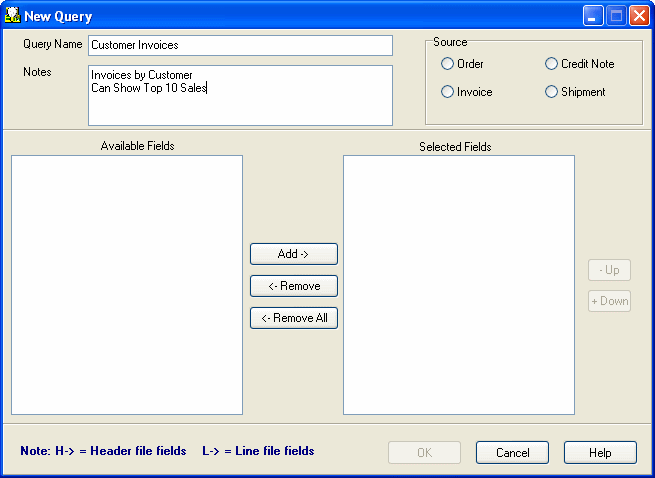Minimize the New Query window
This screenshot has height=478, width=655.
594,16
